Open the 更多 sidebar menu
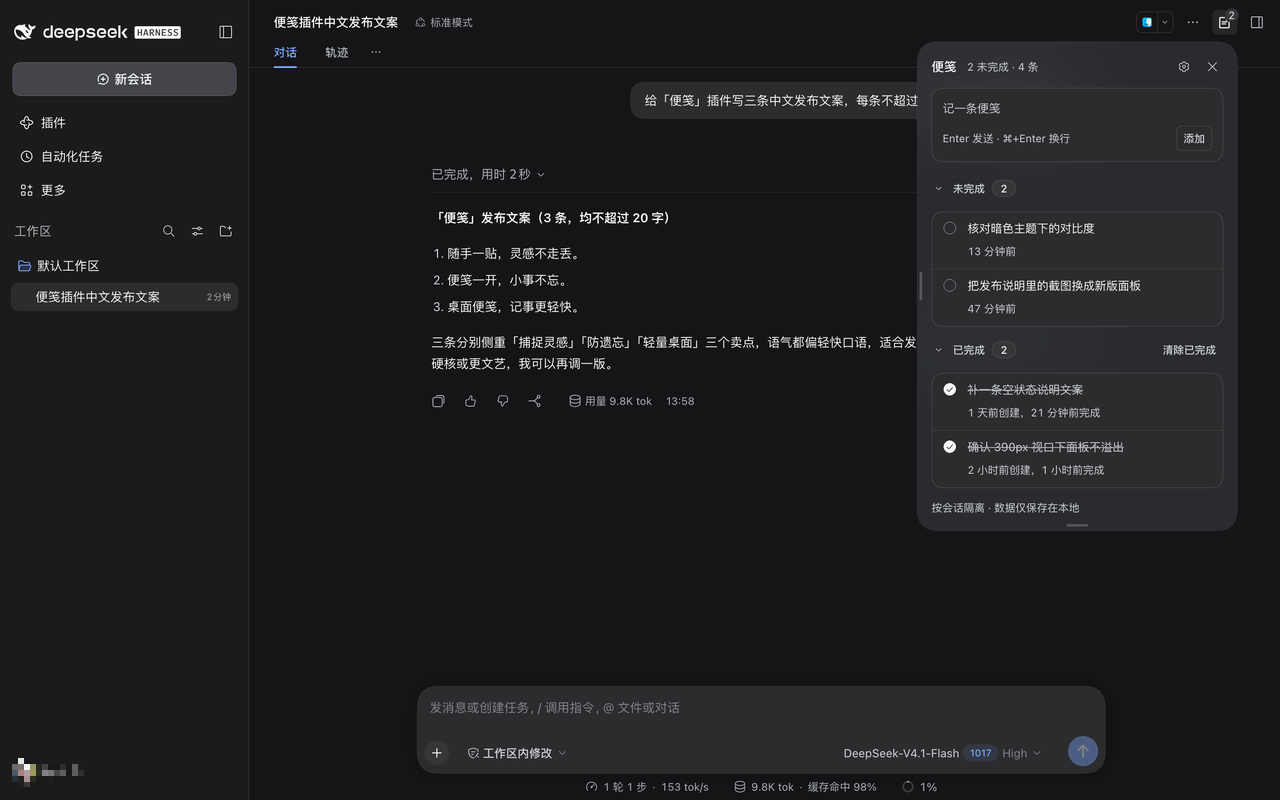 click(x=124, y=190)
